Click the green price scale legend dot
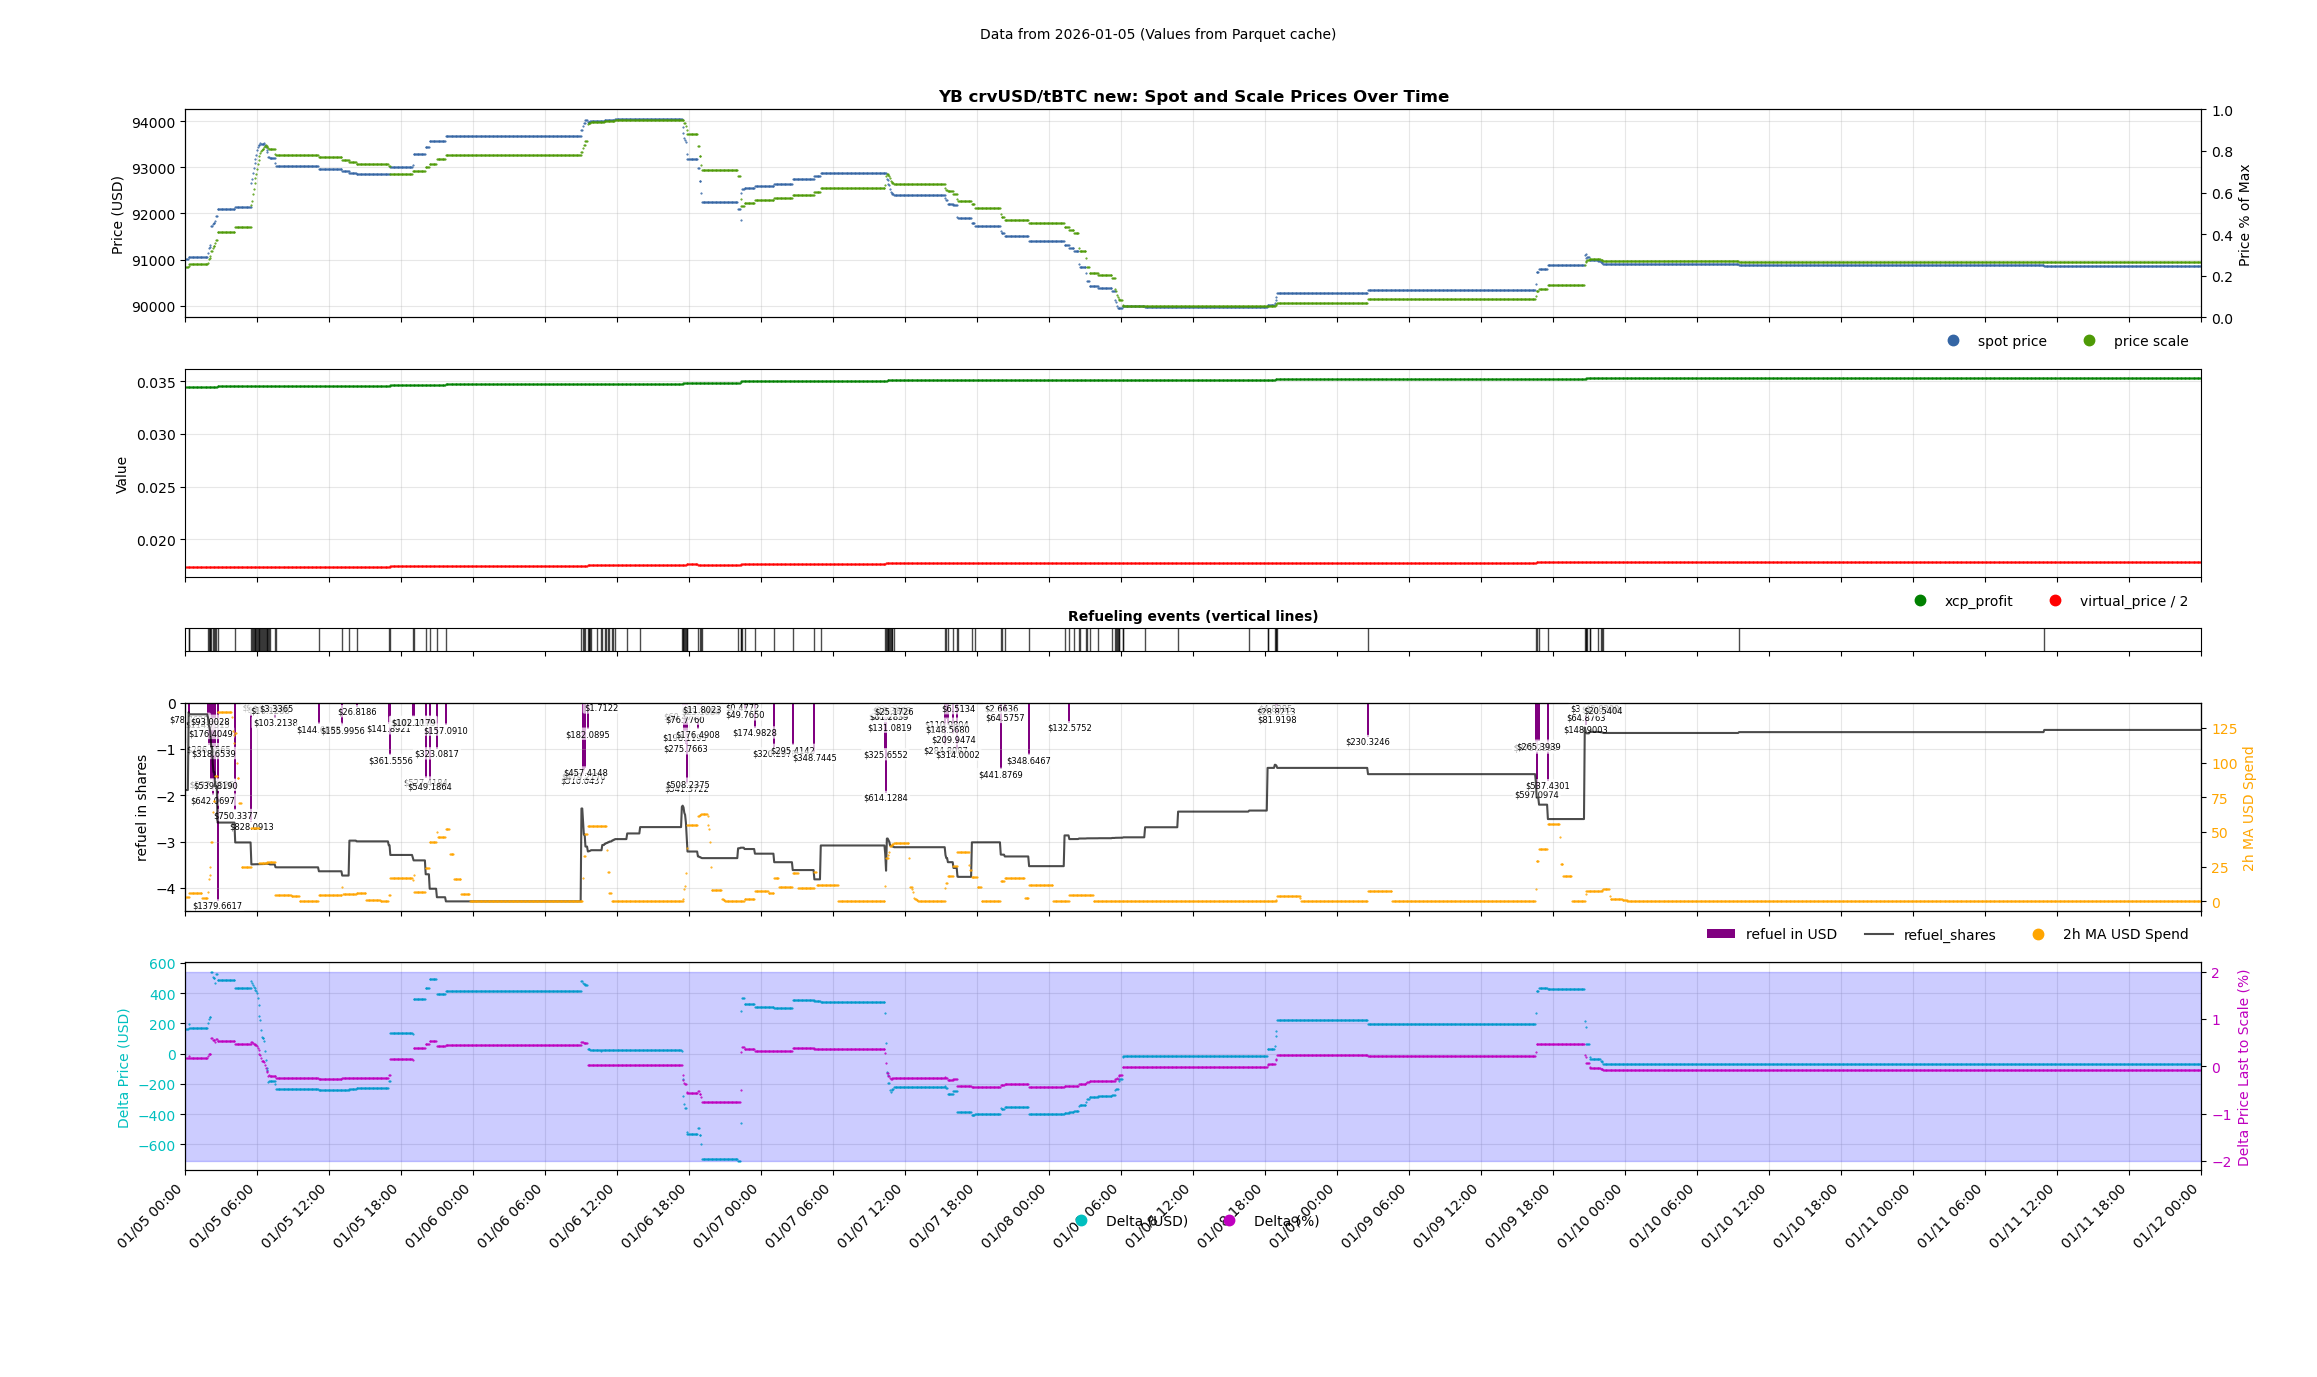 click(x=2089, y=341)
